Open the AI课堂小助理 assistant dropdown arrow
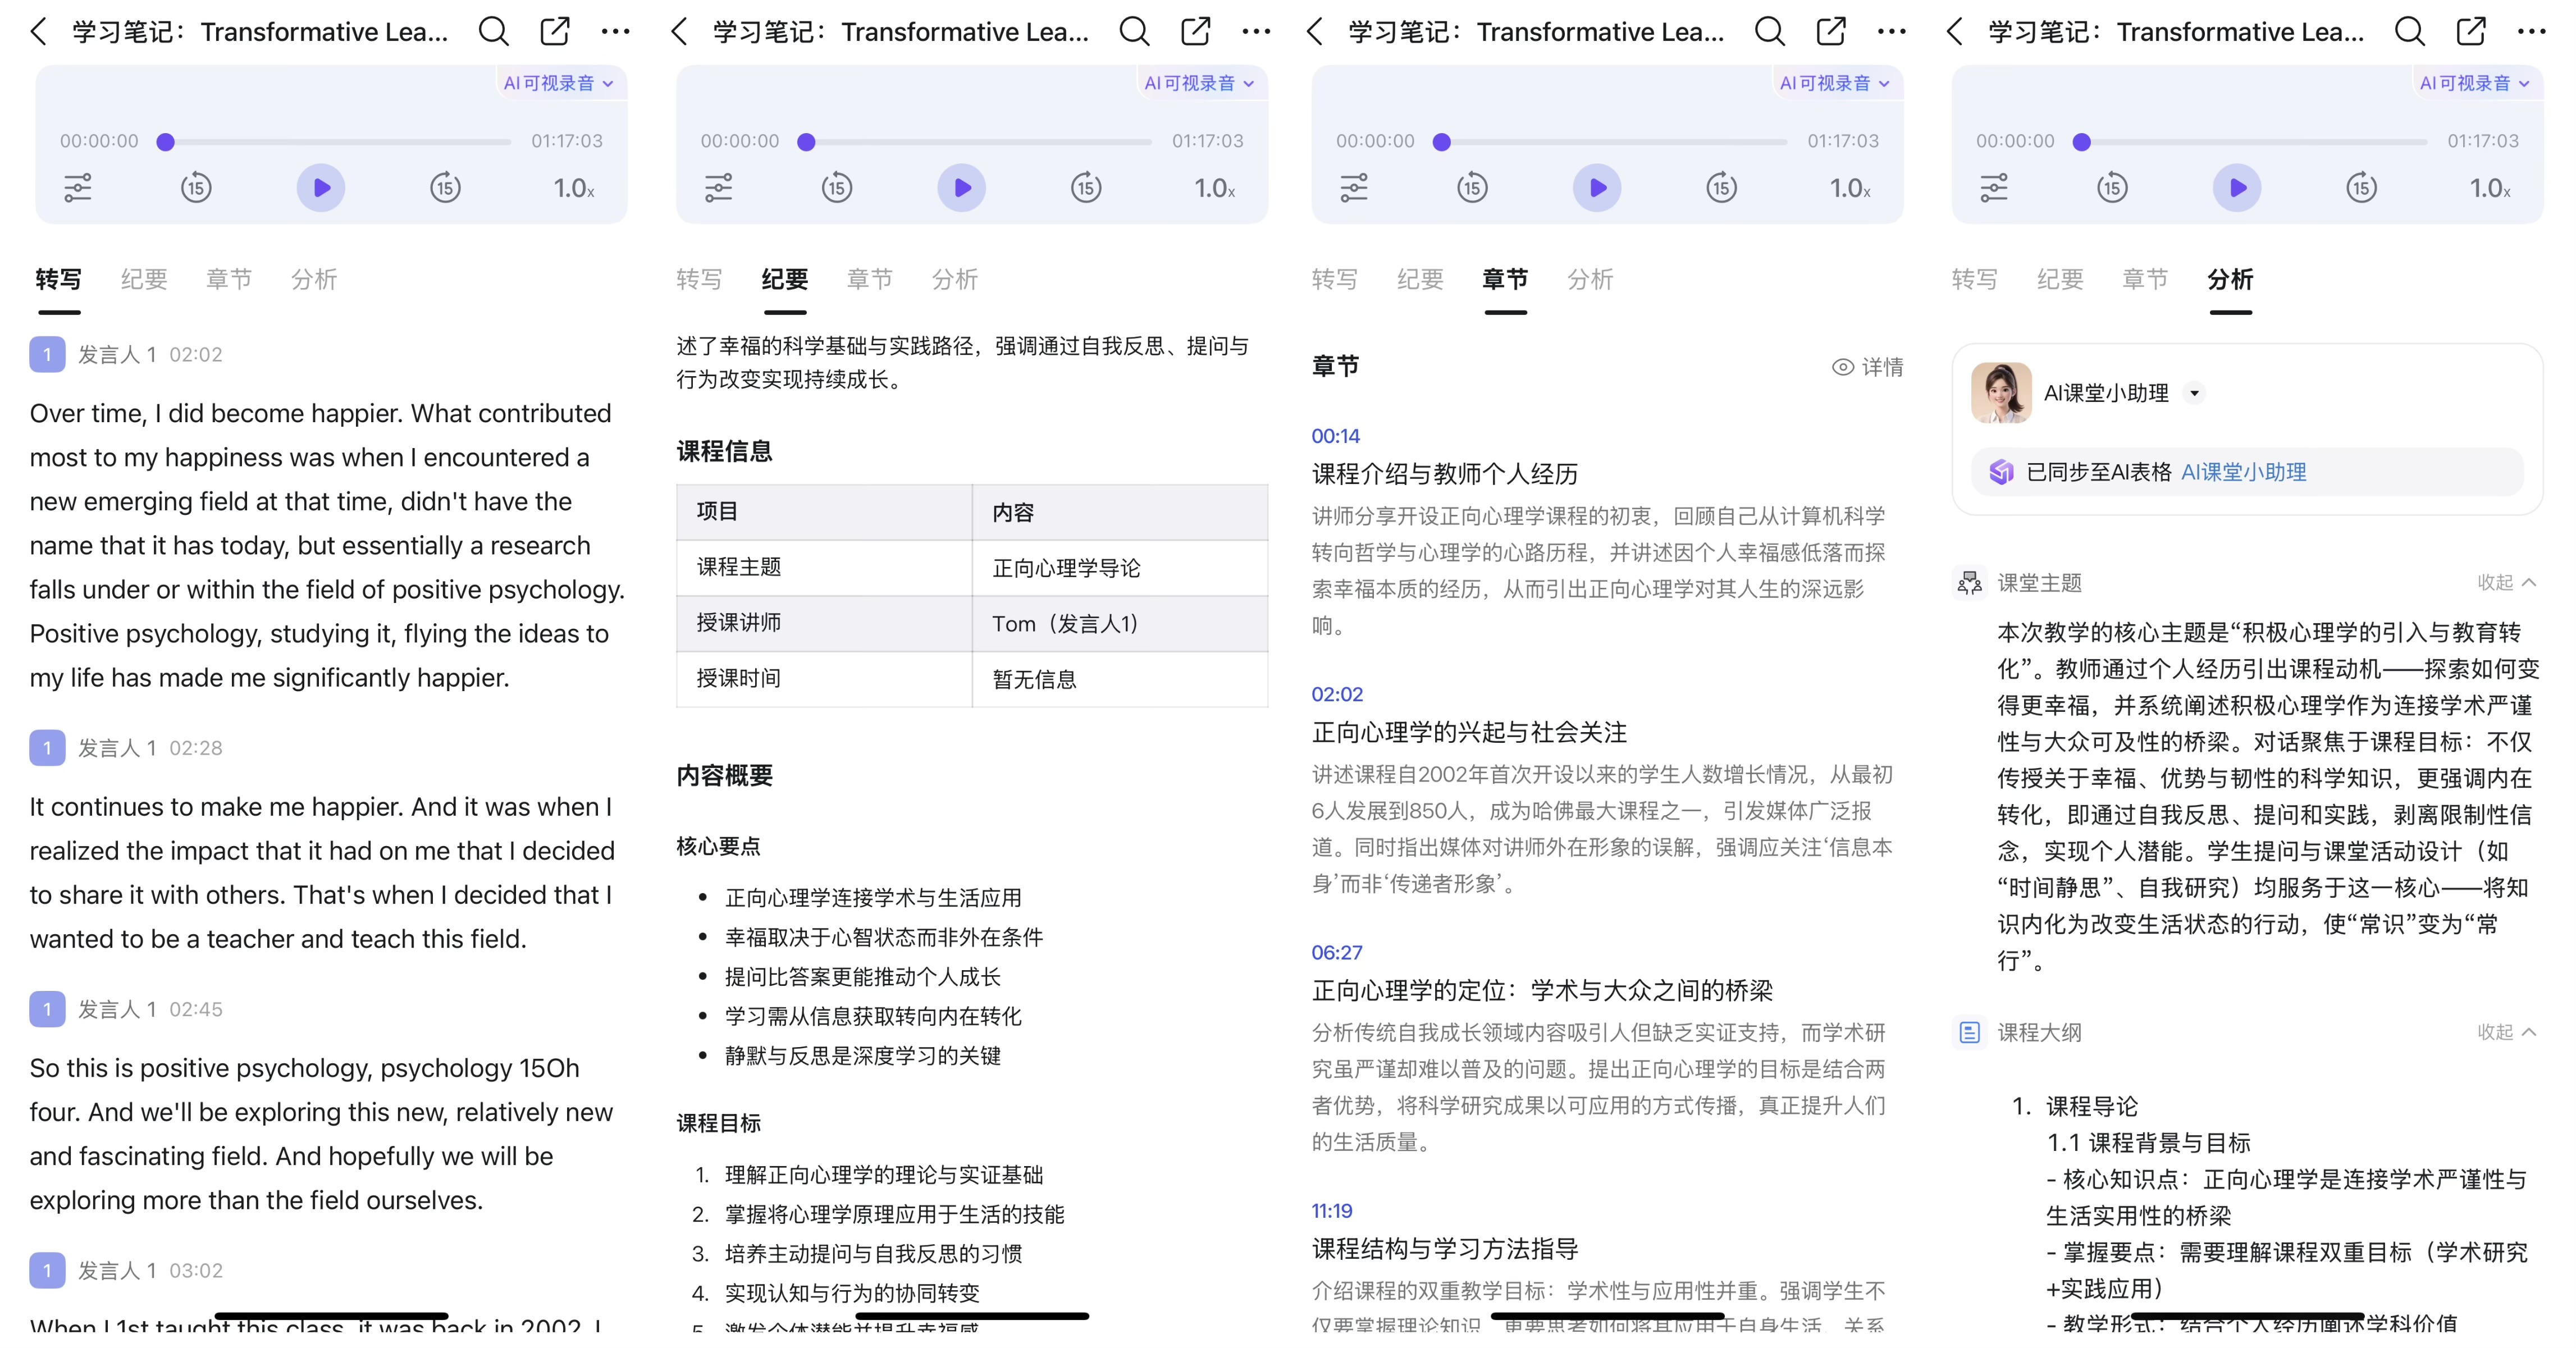This screenshot has height=1348, width=2576. tap(2194, 393)
